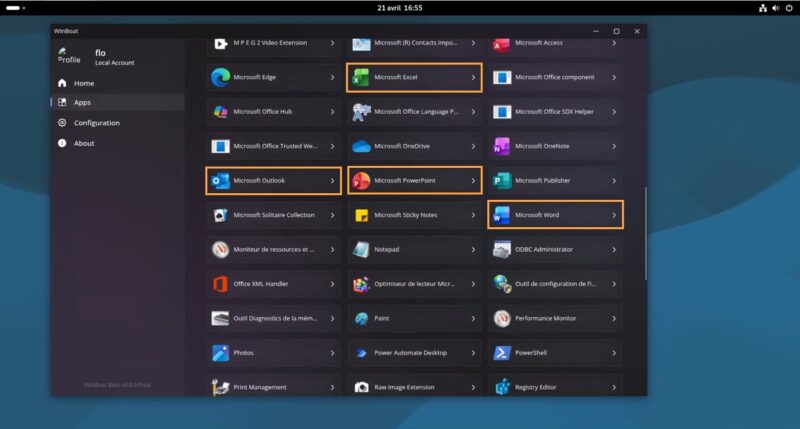This screenshot has height=429, width=800.
Task: Click the PowerShell icon
Action: (x=502, y=353)
